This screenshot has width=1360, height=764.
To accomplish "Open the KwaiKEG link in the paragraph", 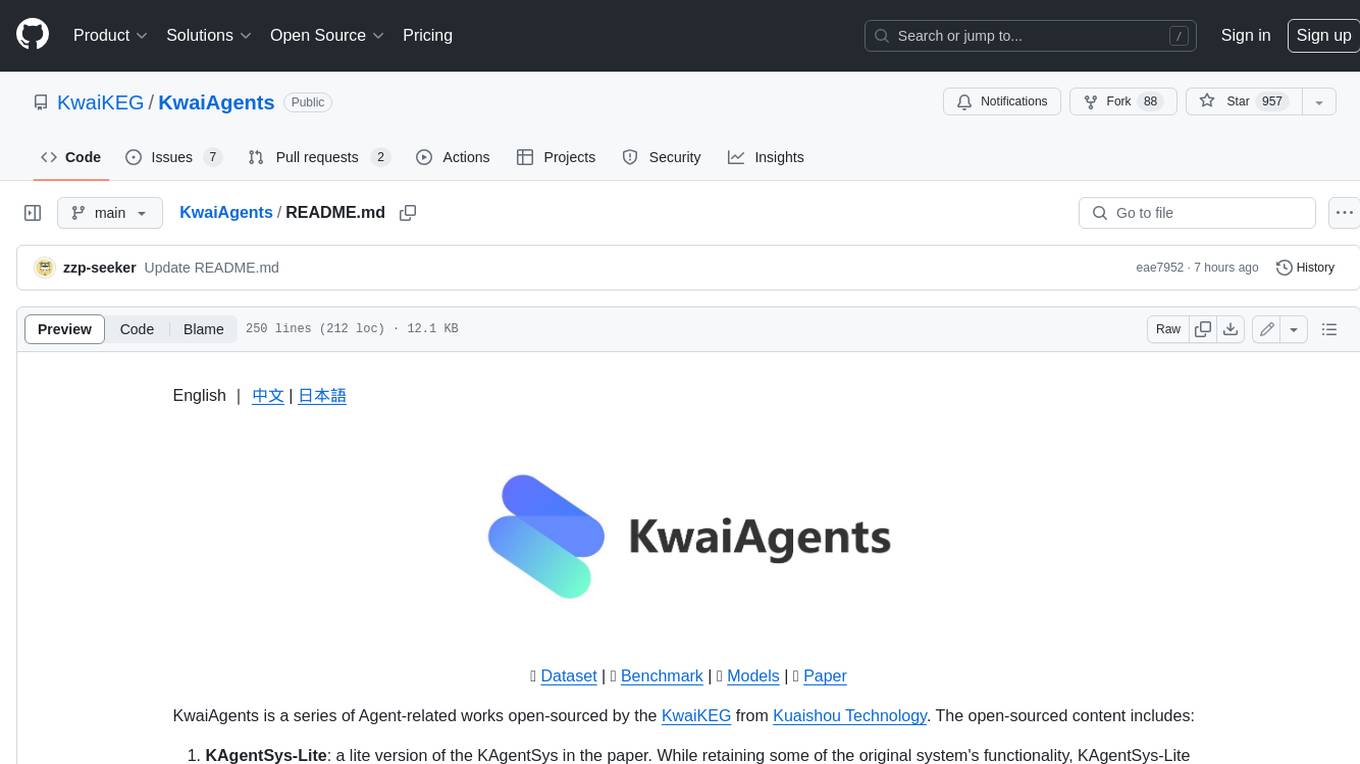I will tap(696, 716).
